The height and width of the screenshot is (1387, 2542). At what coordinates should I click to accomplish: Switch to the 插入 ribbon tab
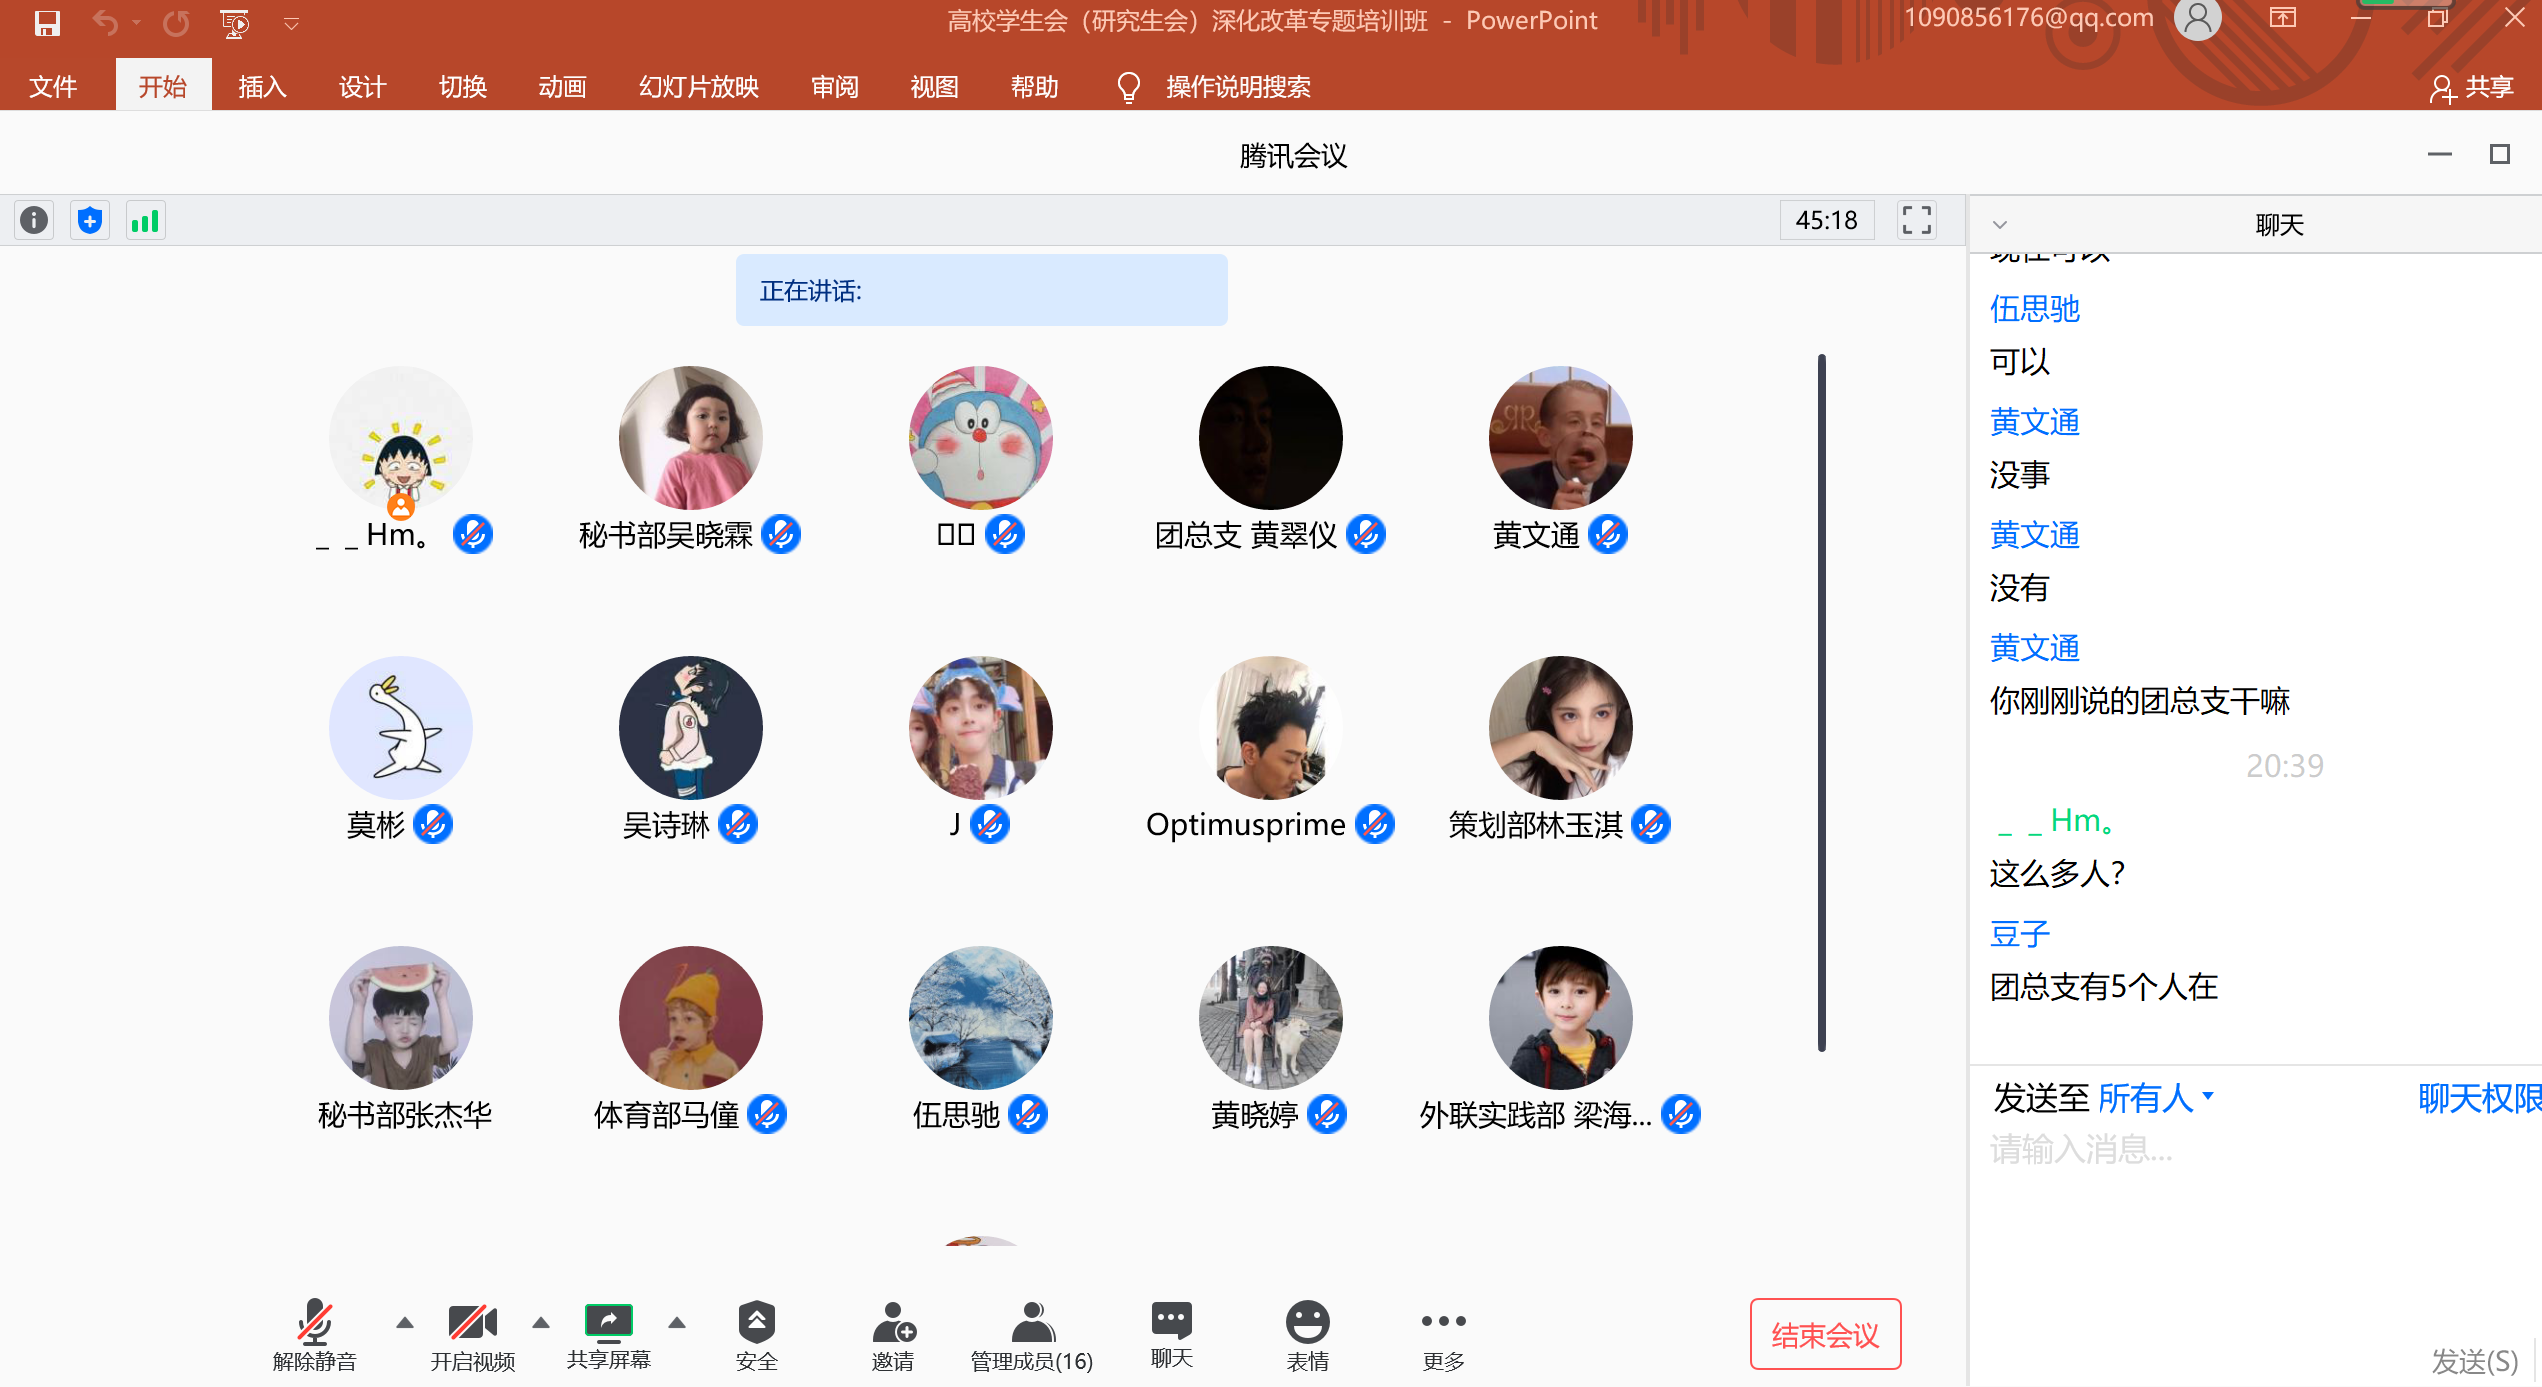click(262, 87)
